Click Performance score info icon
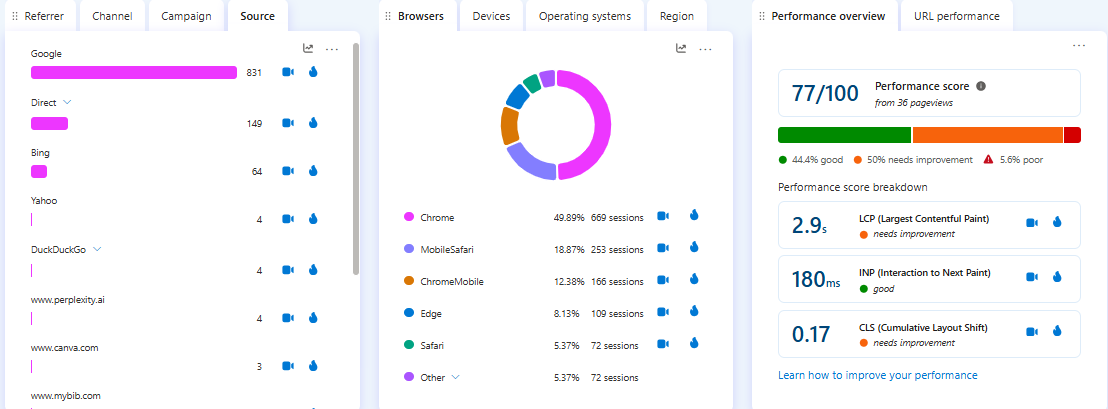 981,86
